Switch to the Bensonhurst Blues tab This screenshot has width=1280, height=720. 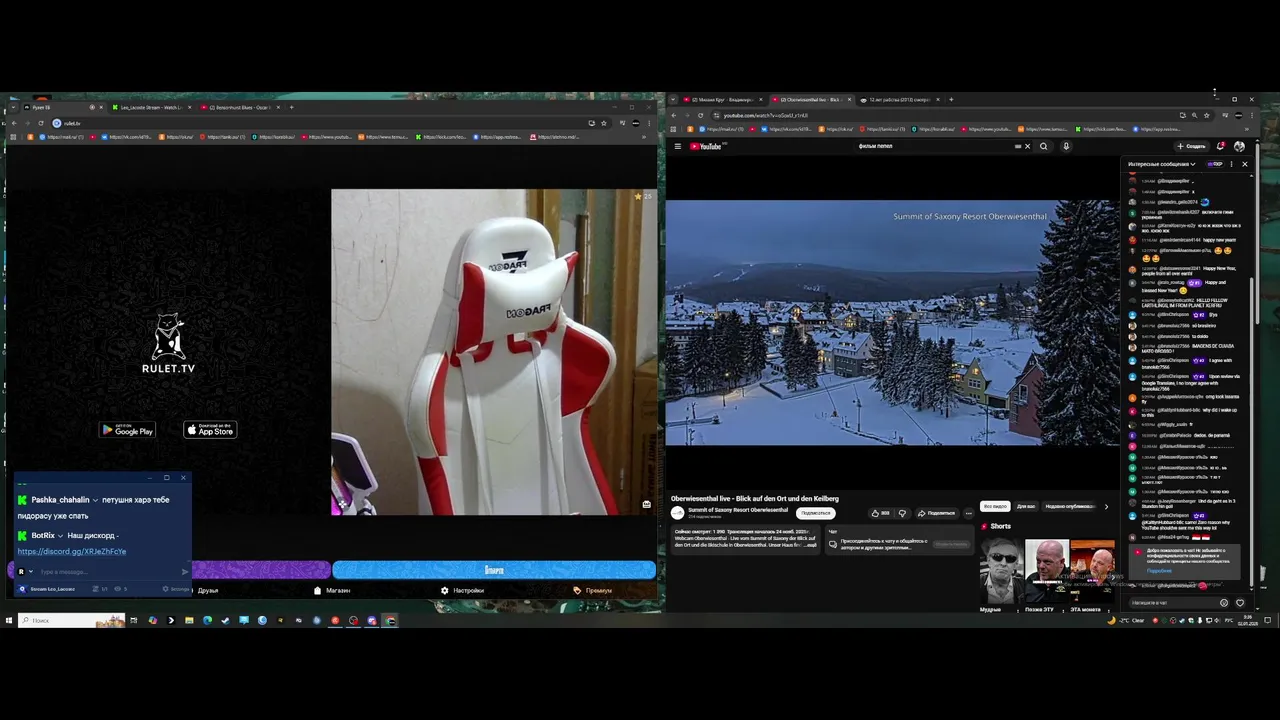coord(240,107)
